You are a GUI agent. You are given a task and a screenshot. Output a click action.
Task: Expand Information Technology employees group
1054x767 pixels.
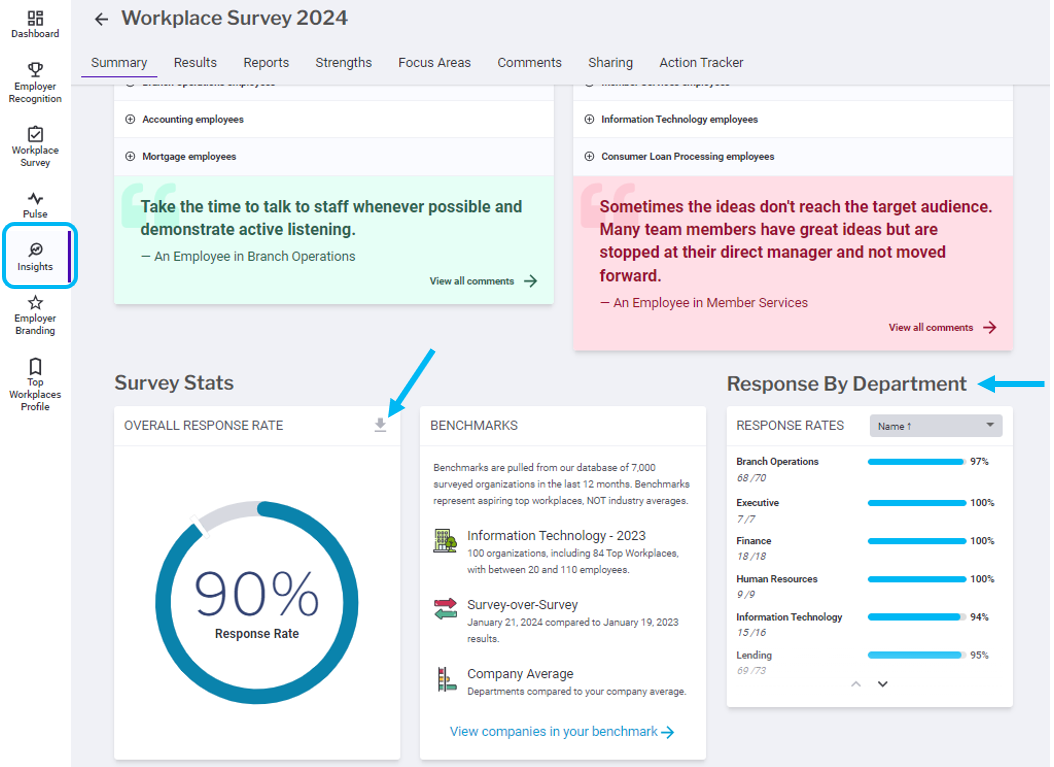(x=588, y=118)
